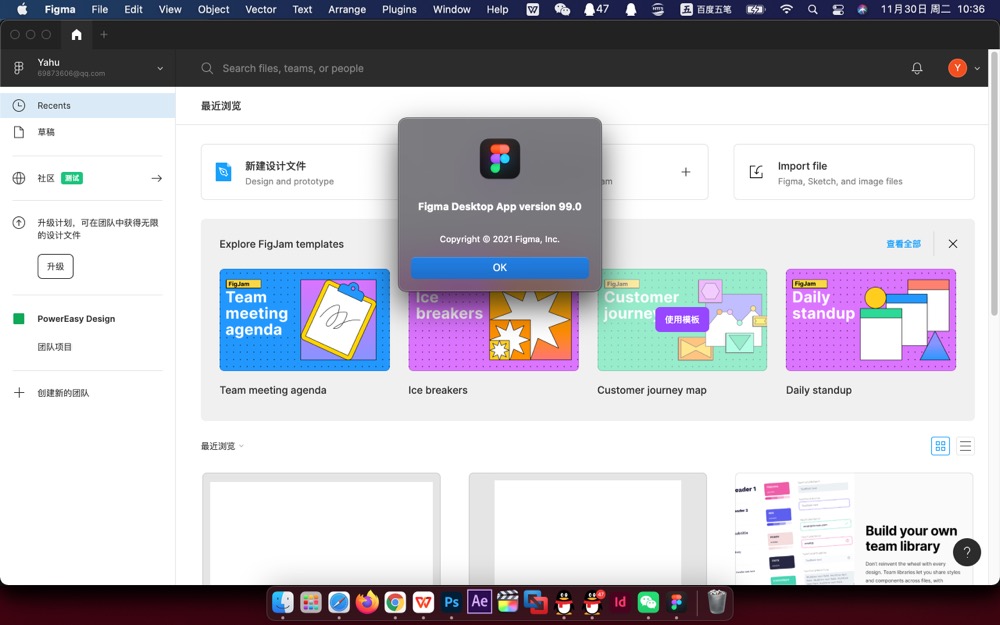Open the user avatar dropdown menu
Image resolution: width=1000 pixels, height=625 pixels.
coord(964,69)
